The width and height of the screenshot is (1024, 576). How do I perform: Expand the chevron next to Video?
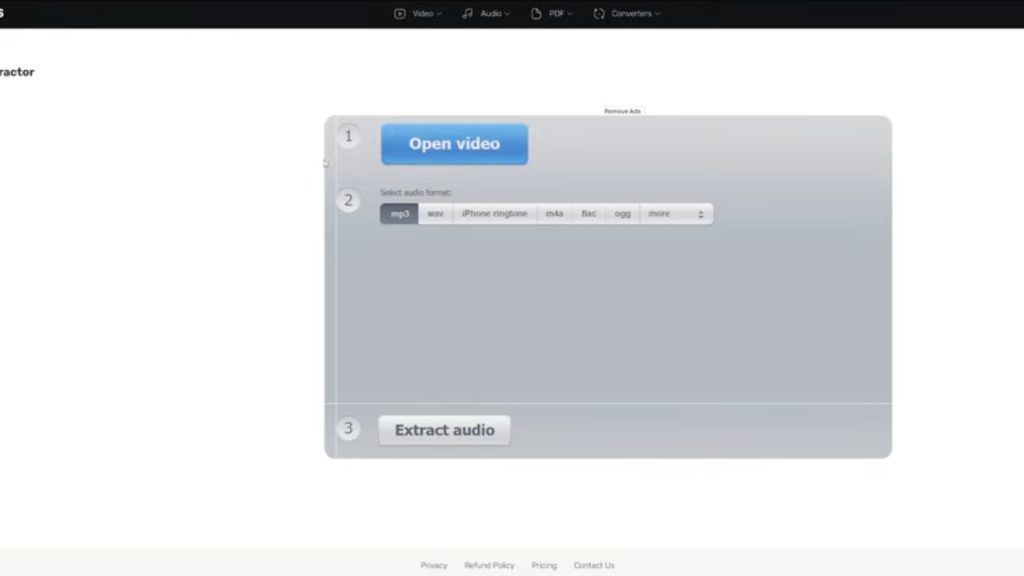coord(440,14)
